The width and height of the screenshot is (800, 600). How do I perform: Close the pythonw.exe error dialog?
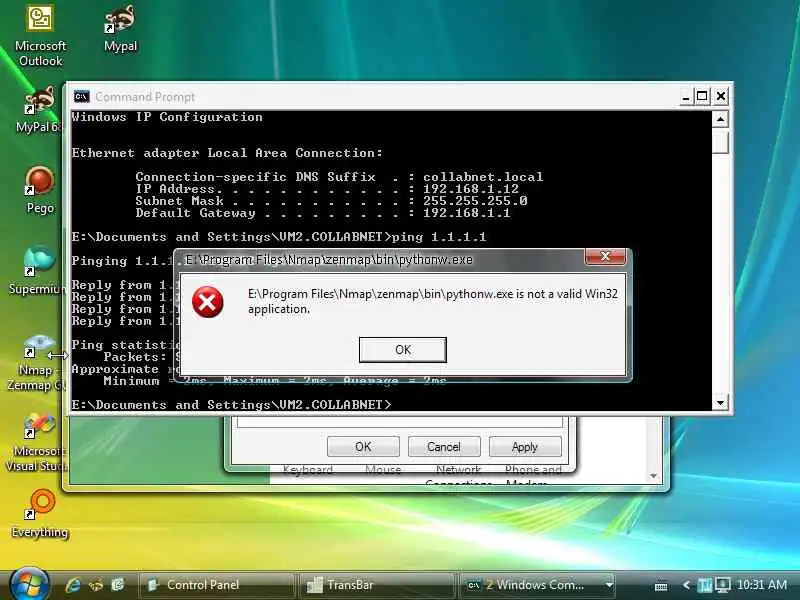click(x=605, y=257)
